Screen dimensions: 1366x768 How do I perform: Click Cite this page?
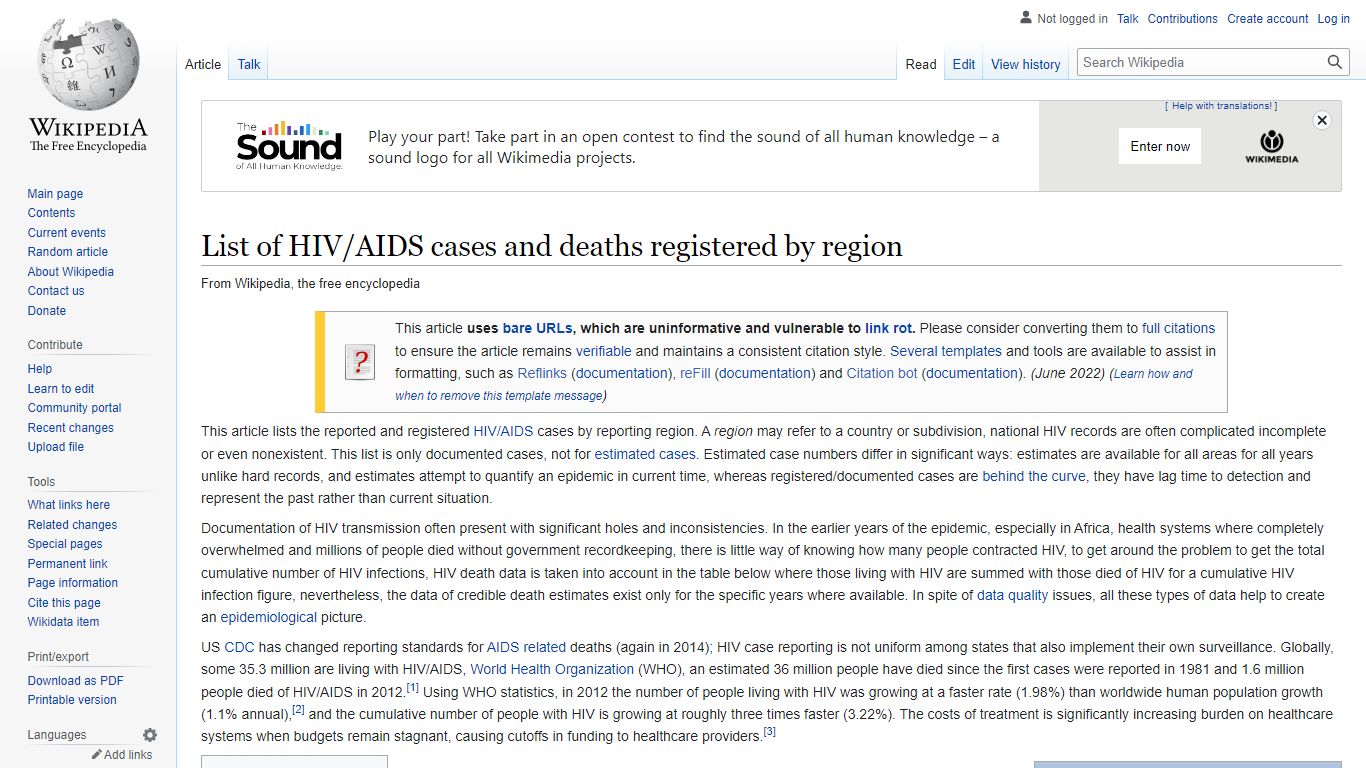tap(64, 603)
